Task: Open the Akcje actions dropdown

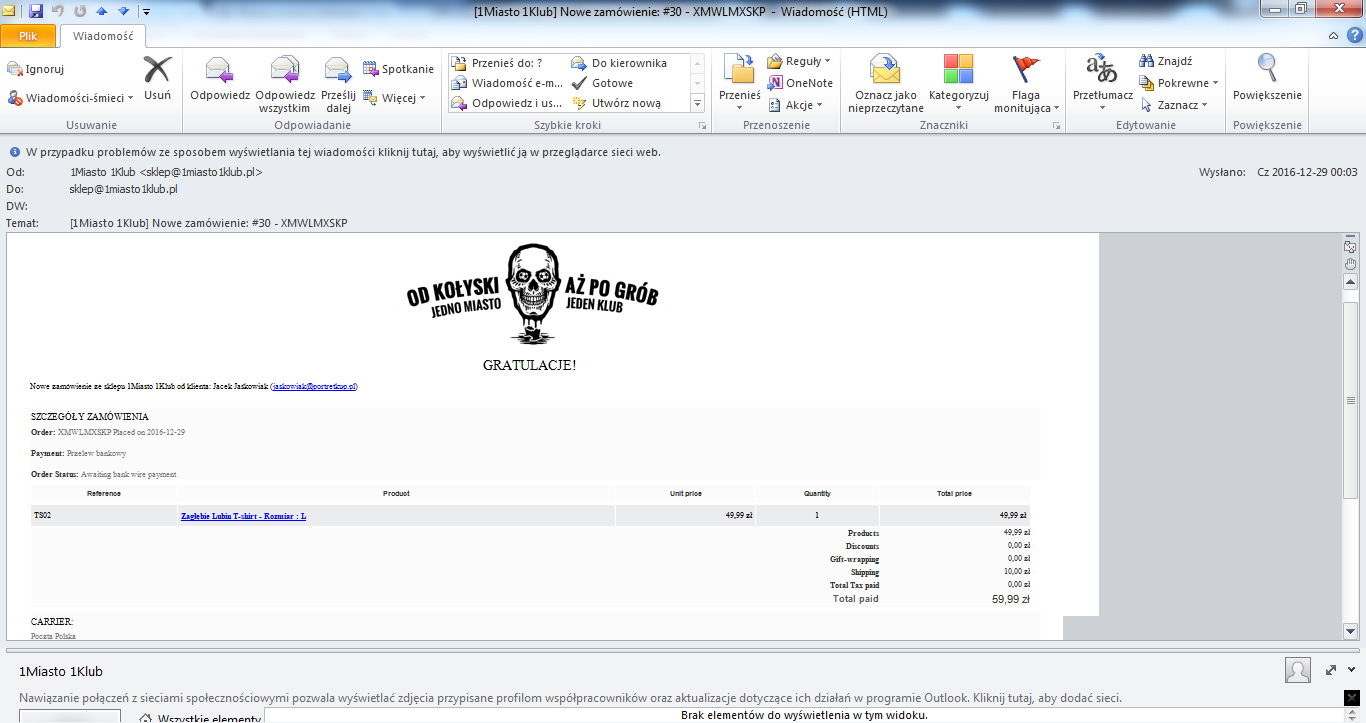Action: pos(797,105)
